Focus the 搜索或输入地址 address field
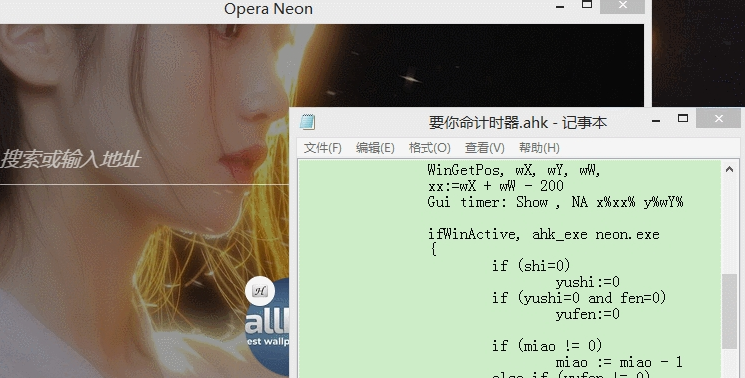 [x=143, y=160]
